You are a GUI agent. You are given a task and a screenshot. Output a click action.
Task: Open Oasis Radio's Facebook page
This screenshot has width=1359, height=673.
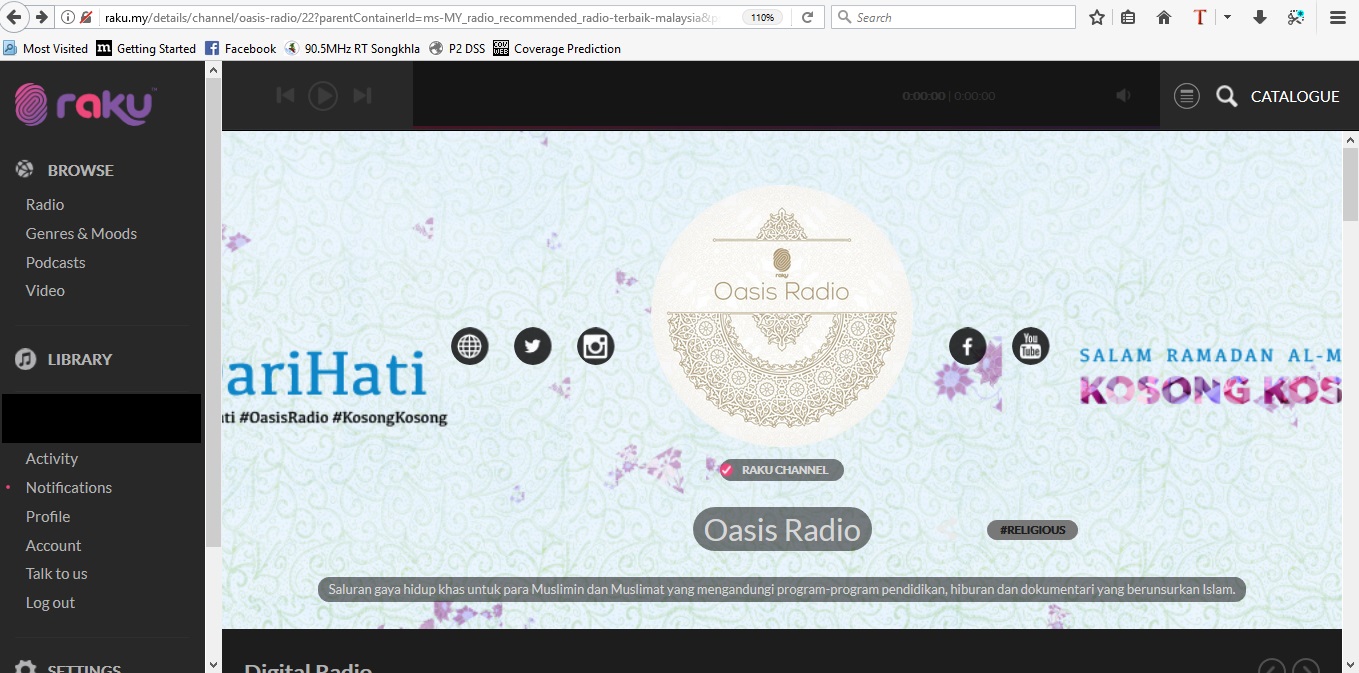[967, 346]
